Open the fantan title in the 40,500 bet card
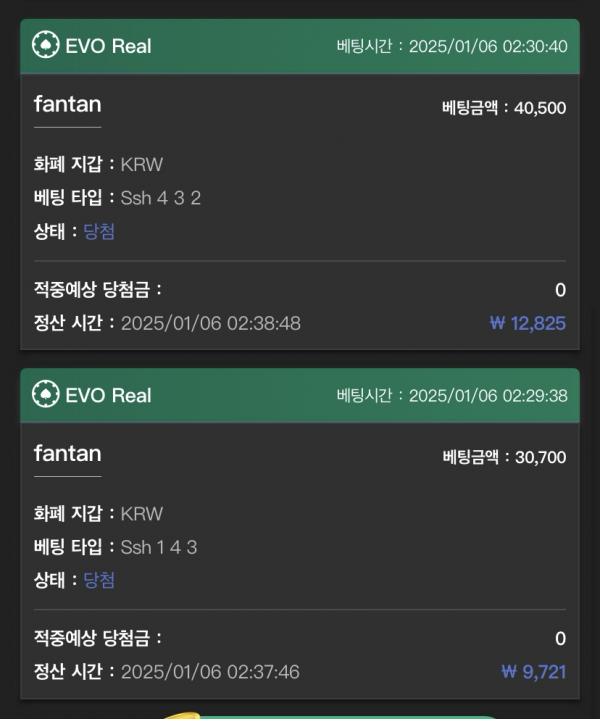The width and height of the screenshot is (600, 719). 67,104
